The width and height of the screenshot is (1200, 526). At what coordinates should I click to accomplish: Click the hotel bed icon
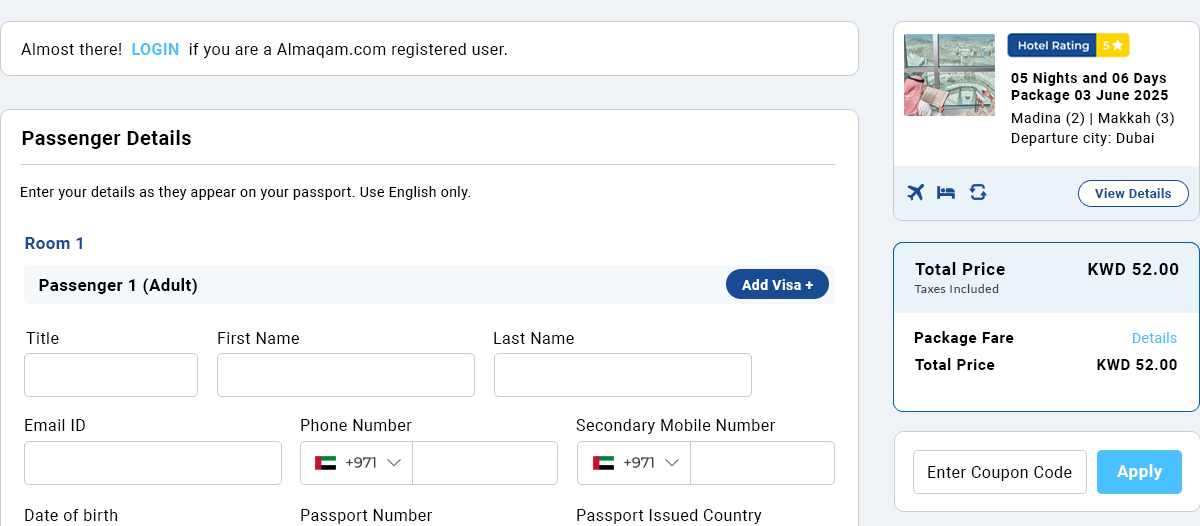tap(946, 192)
